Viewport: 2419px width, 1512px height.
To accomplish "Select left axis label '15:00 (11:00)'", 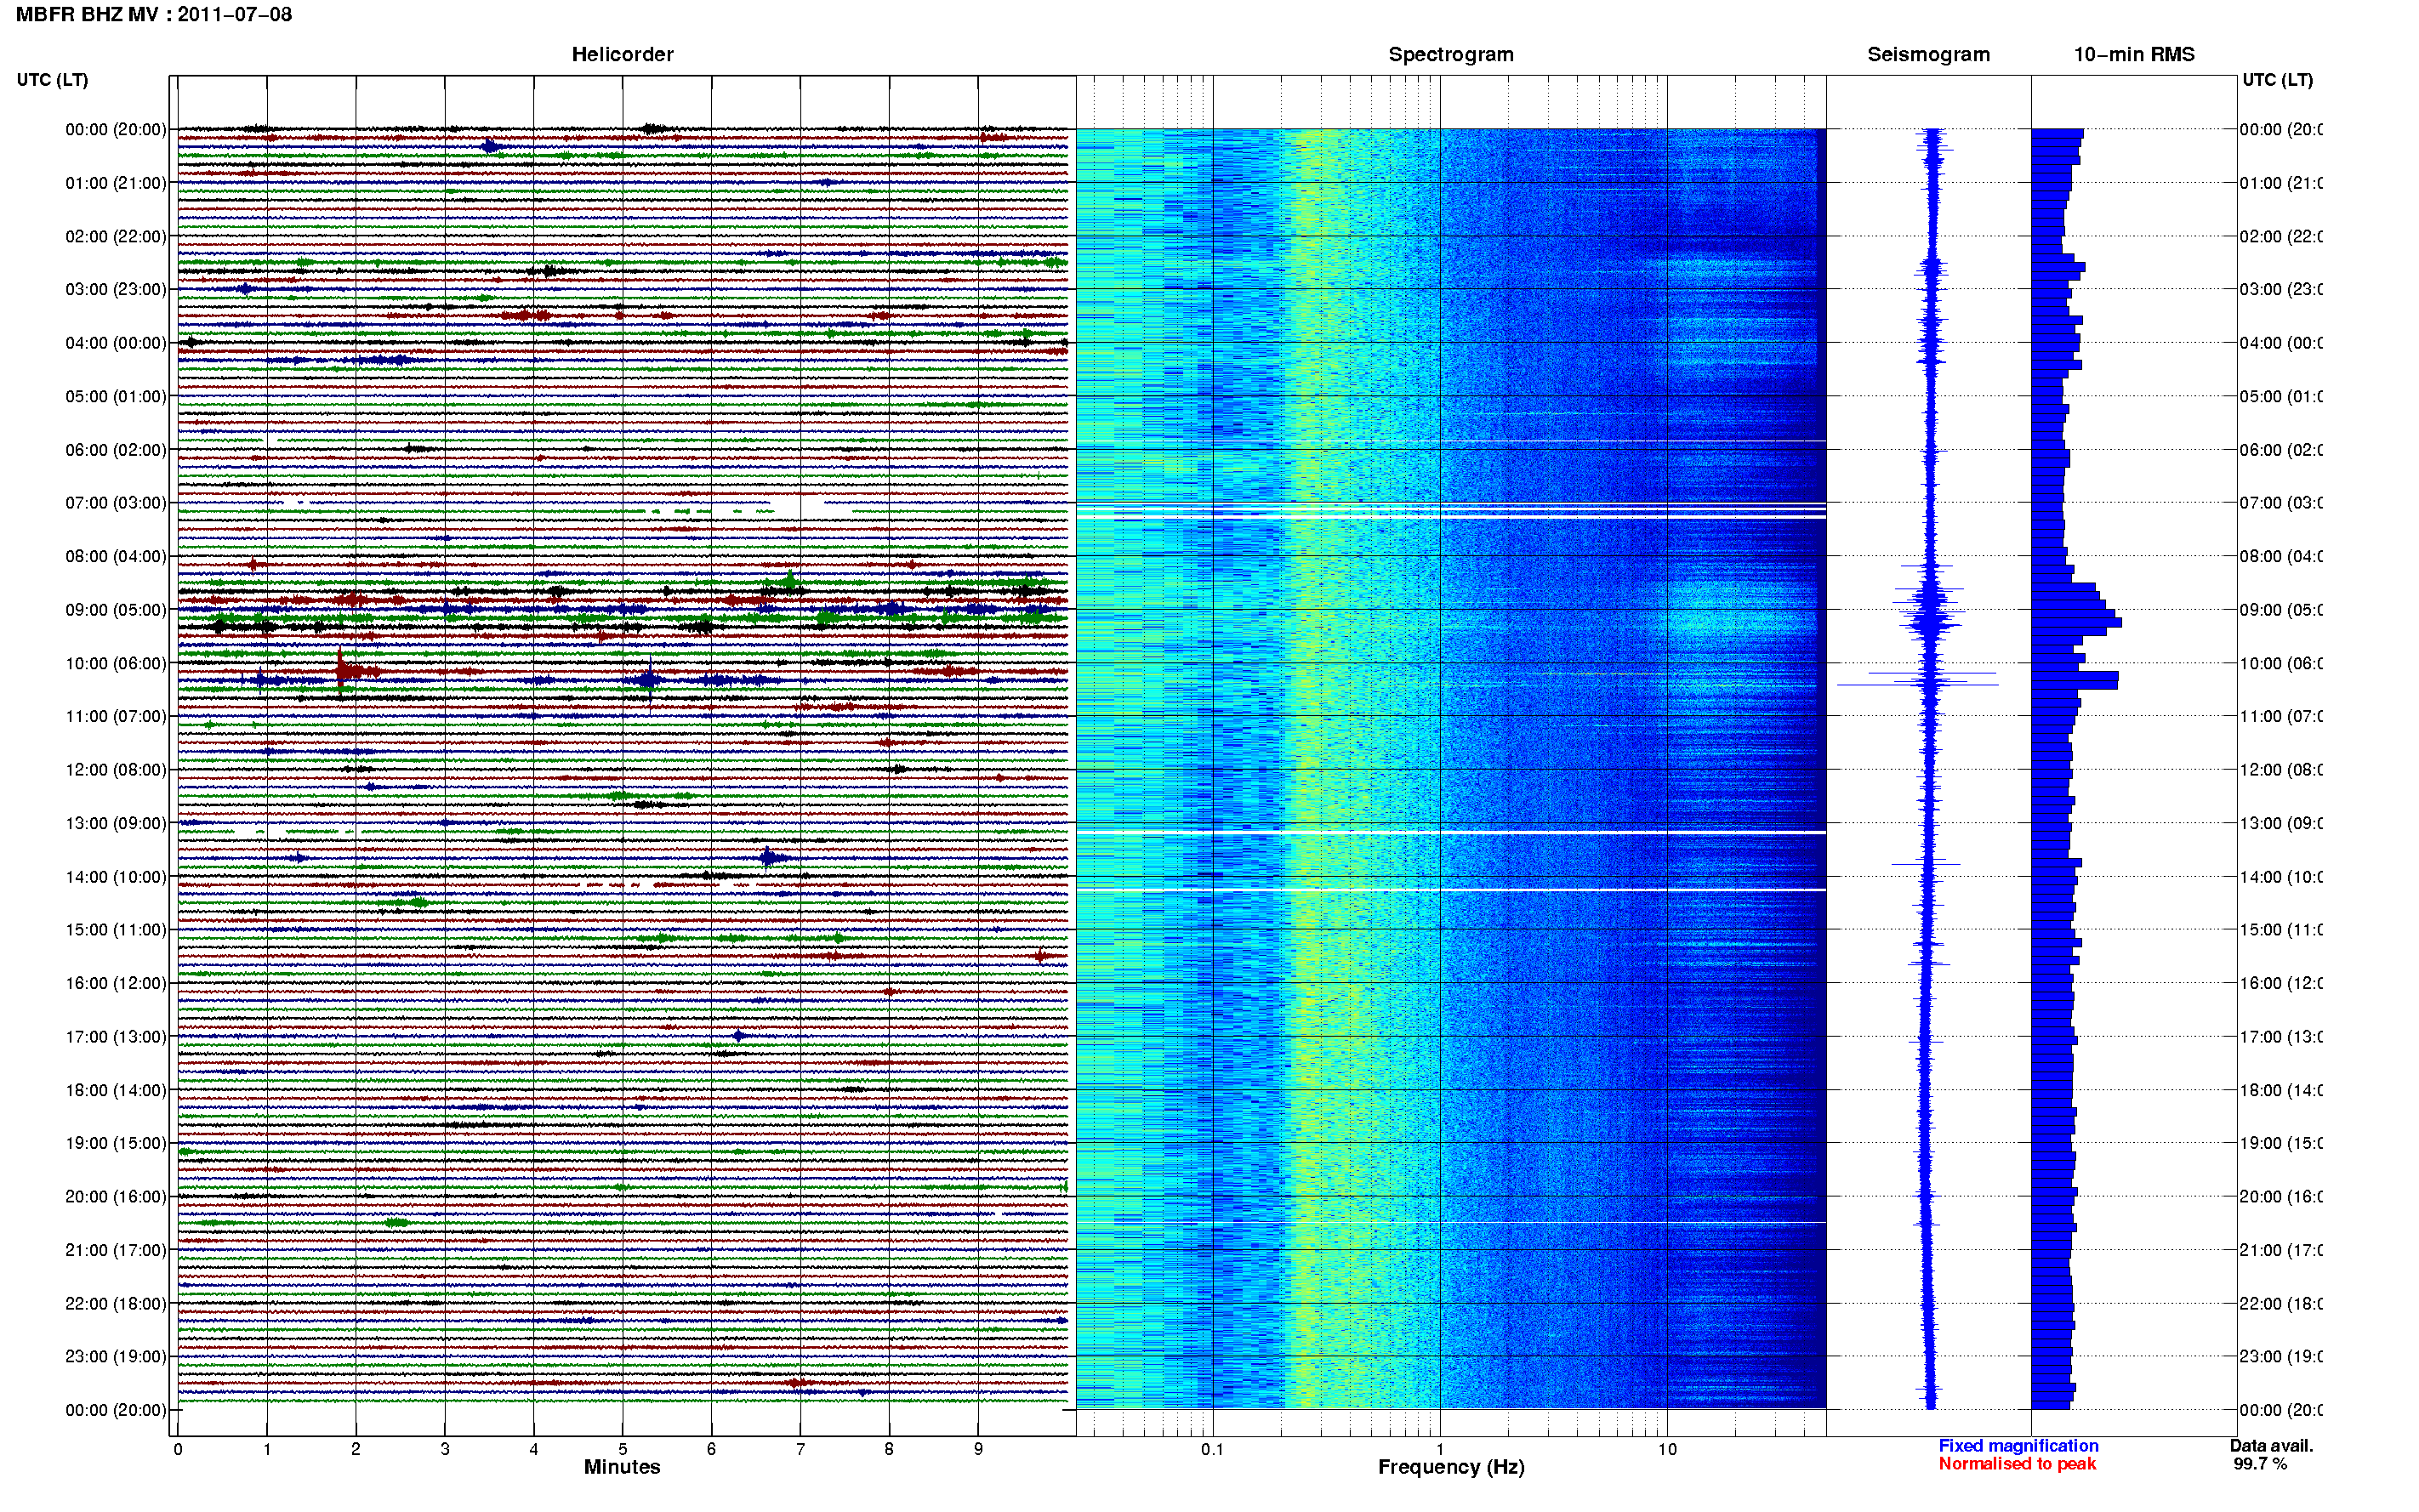I will (116, 930).
